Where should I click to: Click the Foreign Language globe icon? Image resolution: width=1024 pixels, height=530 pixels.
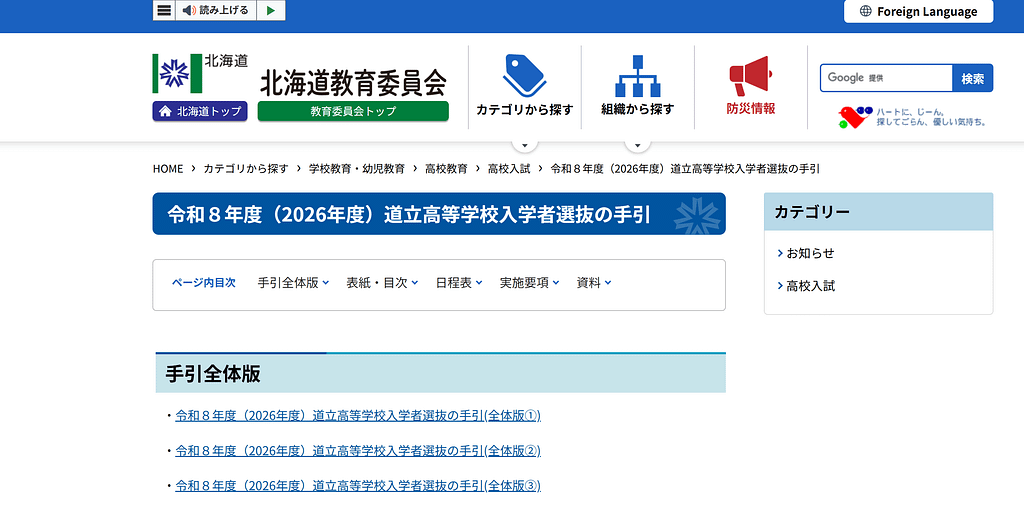tap(865, 11)
